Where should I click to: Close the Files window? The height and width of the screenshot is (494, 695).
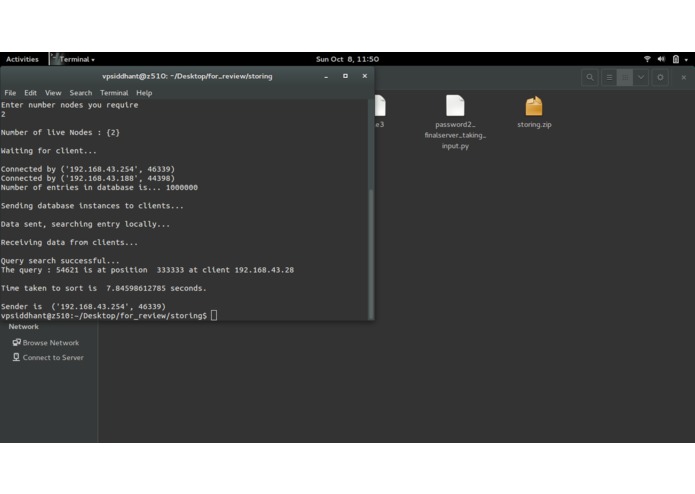coord(684,78)
